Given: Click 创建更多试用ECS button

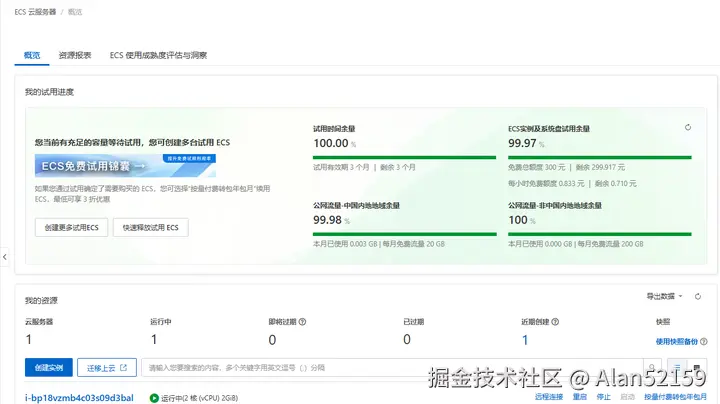Looking at the screenshot, I should coord(72,227).
